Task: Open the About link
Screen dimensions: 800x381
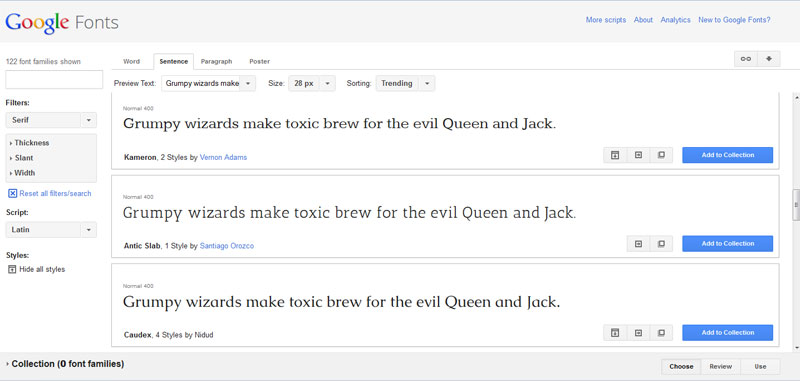Action: (643, 20)
